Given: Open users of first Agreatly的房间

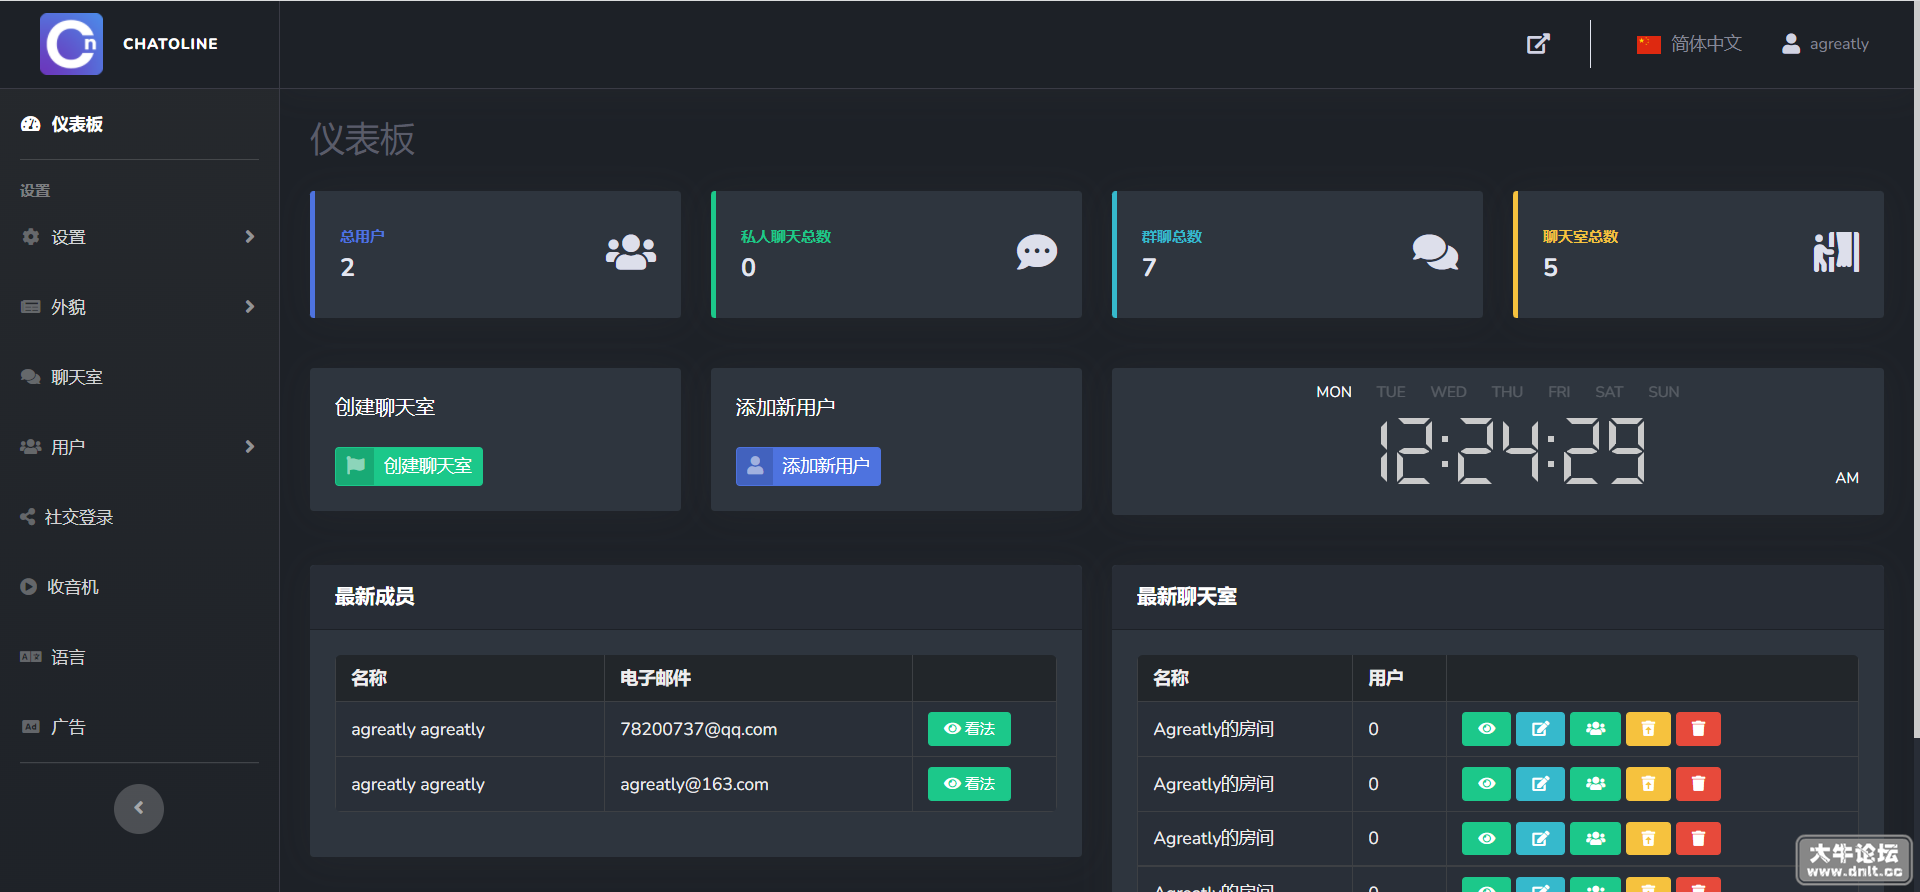Looking at the screenshot, I should click(1595, 729).
